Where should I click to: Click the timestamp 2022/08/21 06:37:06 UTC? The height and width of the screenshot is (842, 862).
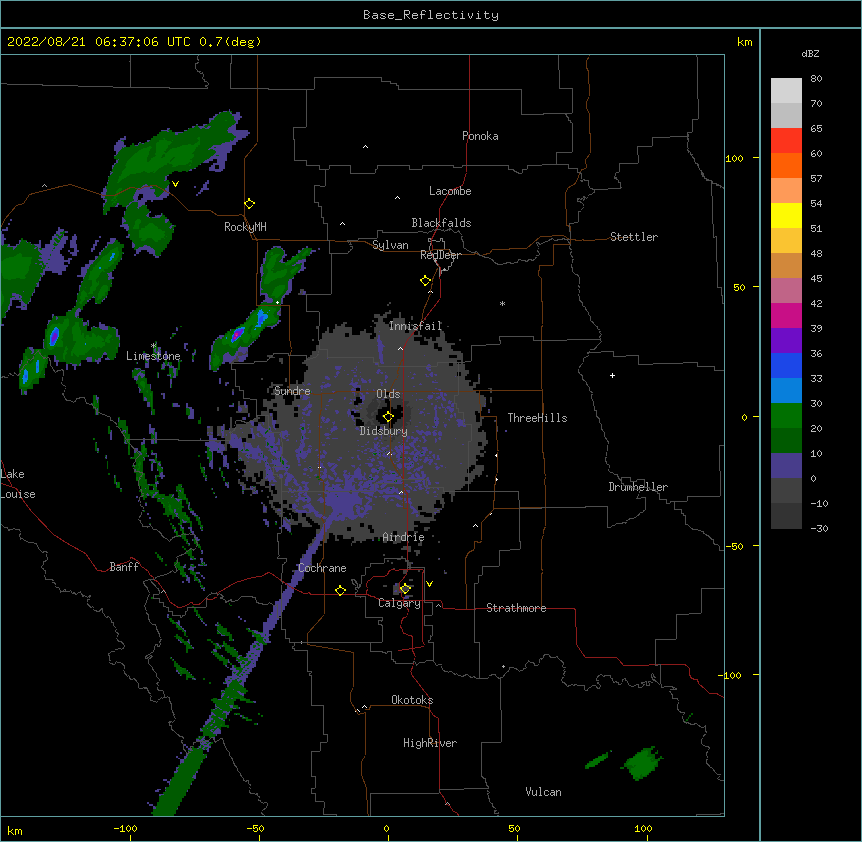click(x=99, y=42)
